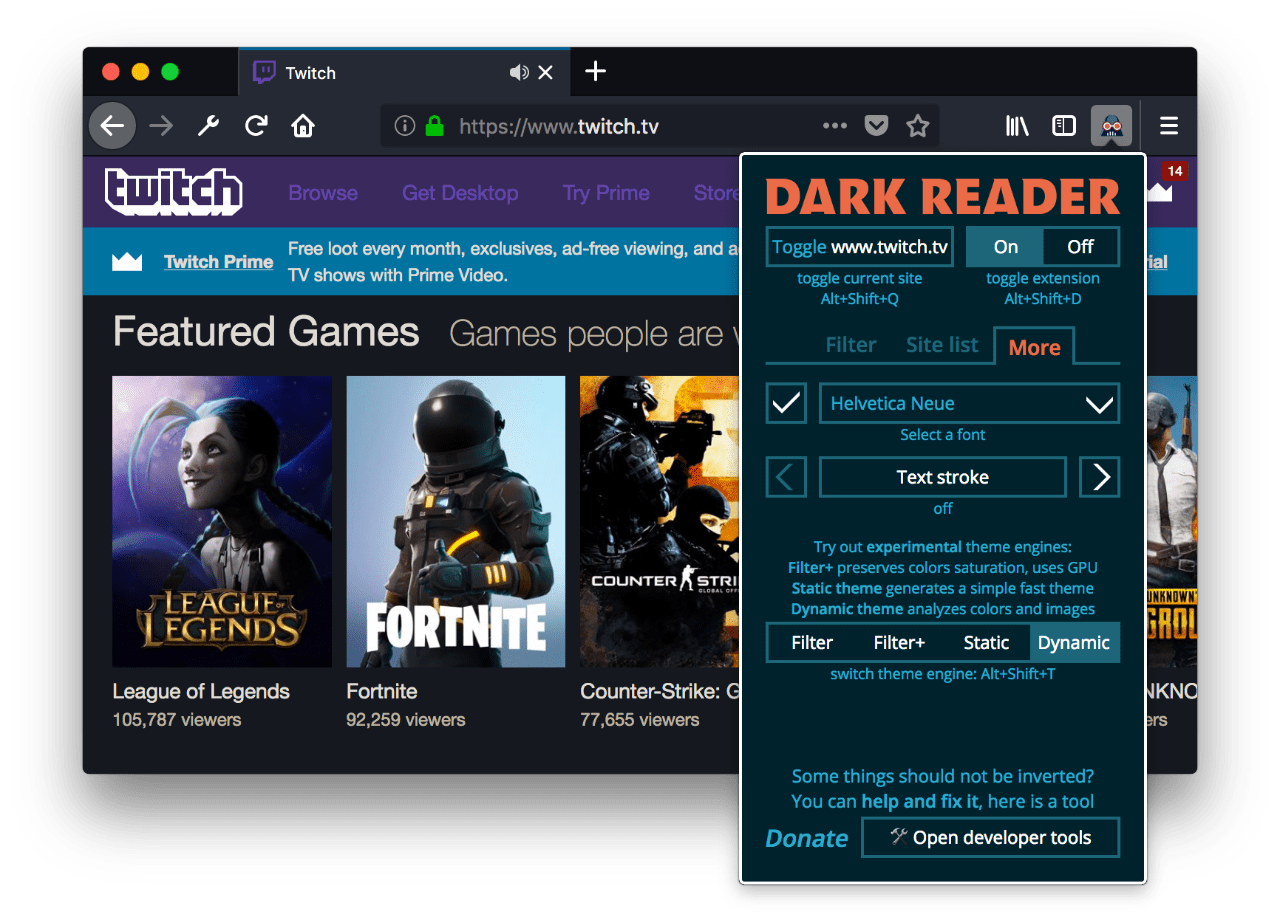The width and height of the screenshot is (1280, 917).
Task: Turn the Dark Reader extension On
Action: (x=1006, y=247)
